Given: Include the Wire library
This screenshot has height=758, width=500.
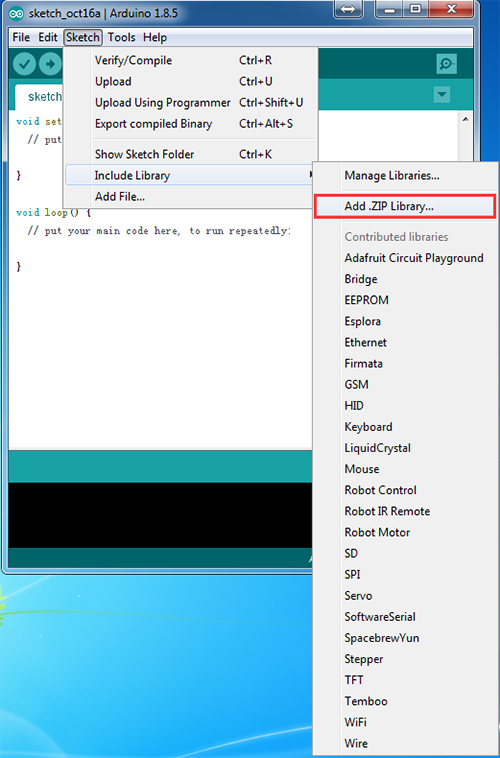Looking at the screenshot, I should pyautogui.click(x=405, y=743).
